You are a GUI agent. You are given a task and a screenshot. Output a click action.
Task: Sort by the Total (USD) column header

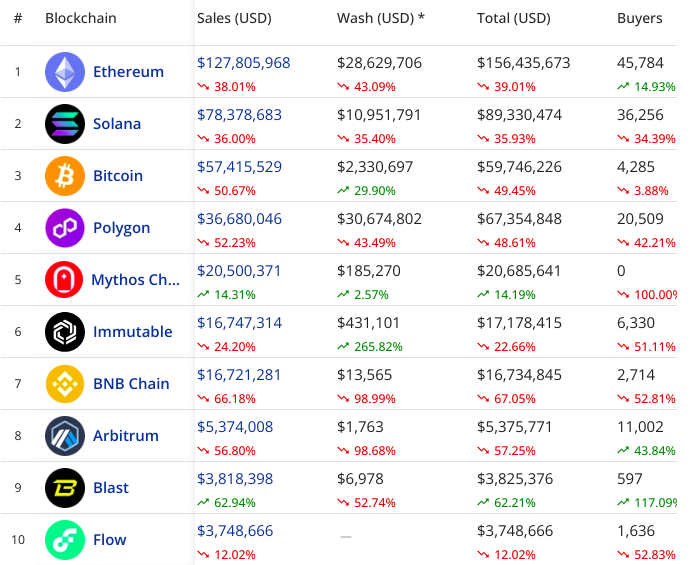[514, 18]
